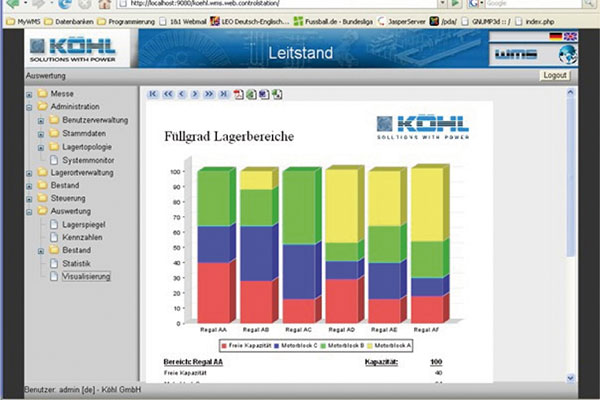Viewport: 600px width, 400px height.
Task: Select Kennzahlen in navigation tree
Action: (x=84, y=237)
